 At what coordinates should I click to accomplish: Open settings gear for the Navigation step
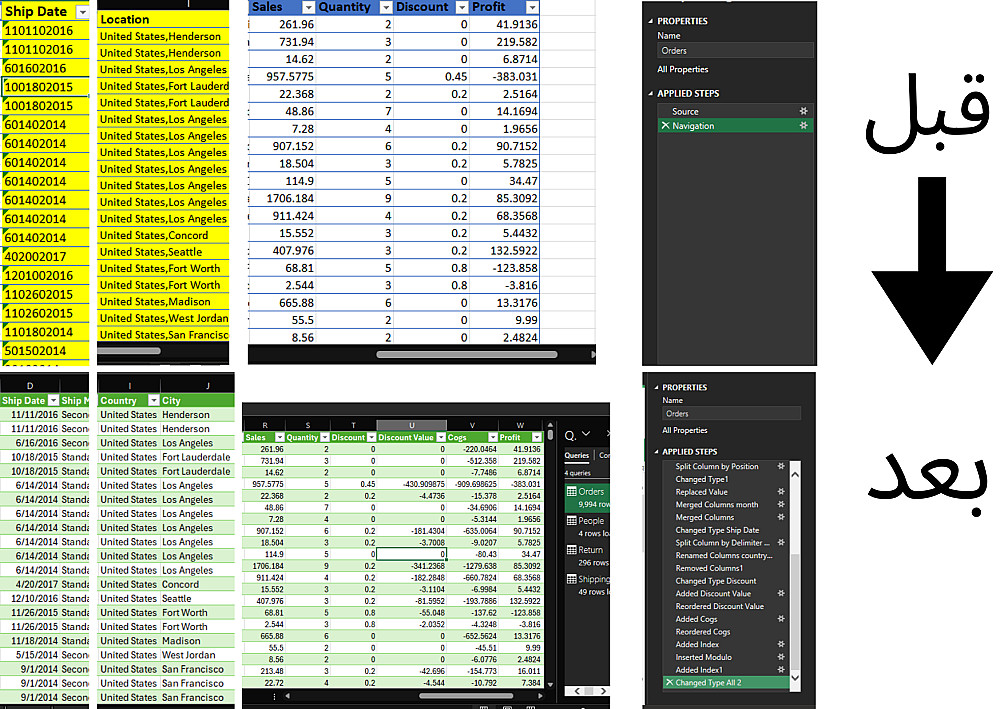803,126
